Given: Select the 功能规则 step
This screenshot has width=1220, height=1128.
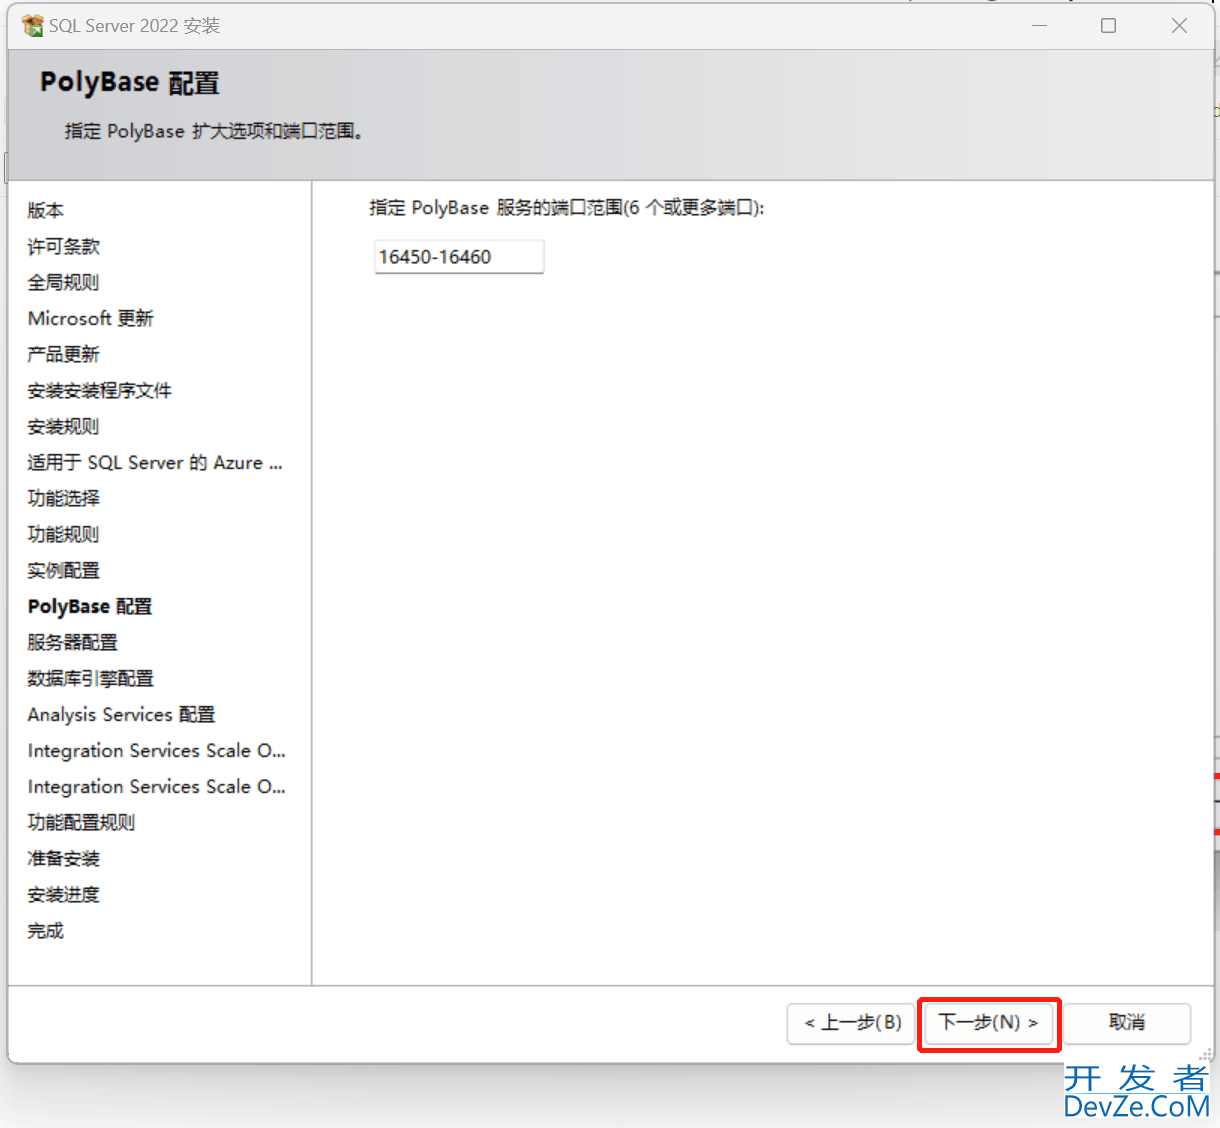Looking at the screenshot, I should pyautogui.click(x=64, y=534).
